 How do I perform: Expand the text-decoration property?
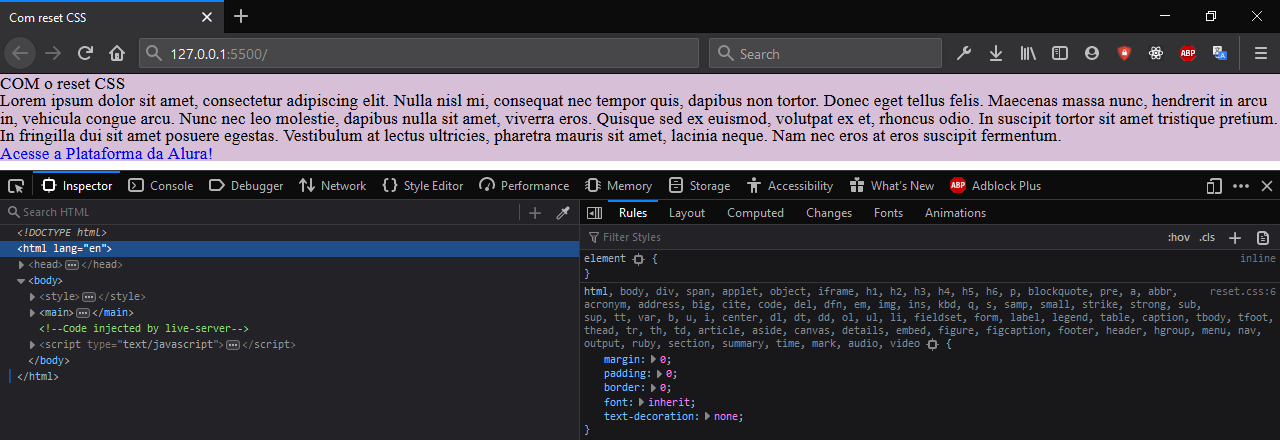pos(708,416)
